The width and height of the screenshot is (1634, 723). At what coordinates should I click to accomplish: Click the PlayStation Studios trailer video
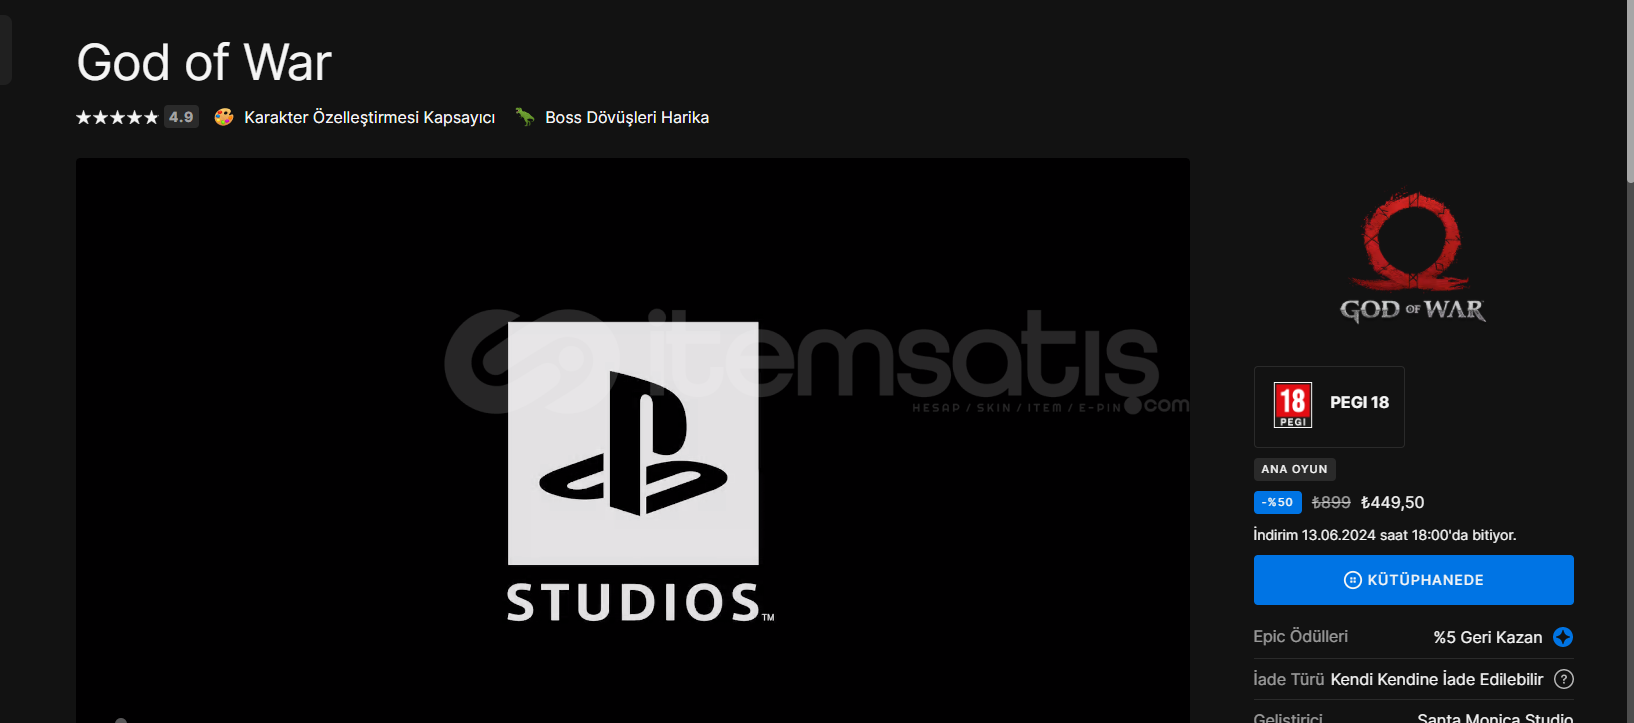pyautogui.click(x=633, y=440)
